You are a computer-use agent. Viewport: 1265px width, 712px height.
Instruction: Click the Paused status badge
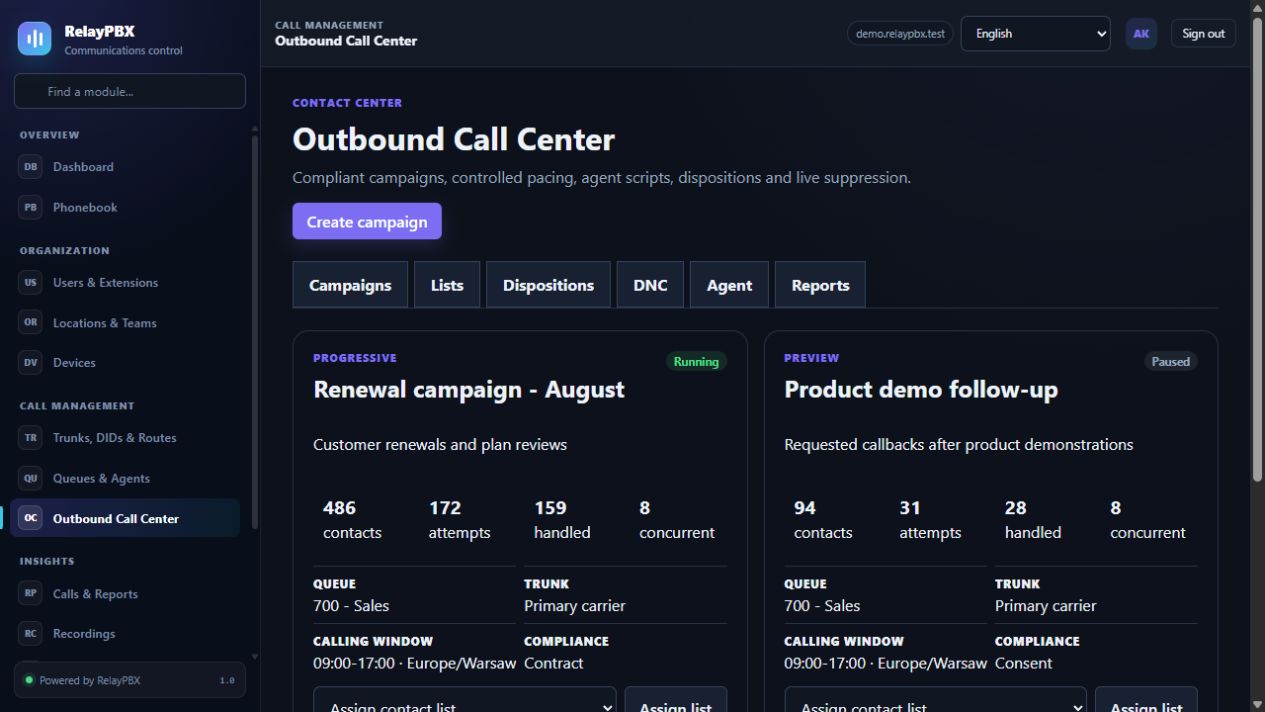pos(1170,362)
